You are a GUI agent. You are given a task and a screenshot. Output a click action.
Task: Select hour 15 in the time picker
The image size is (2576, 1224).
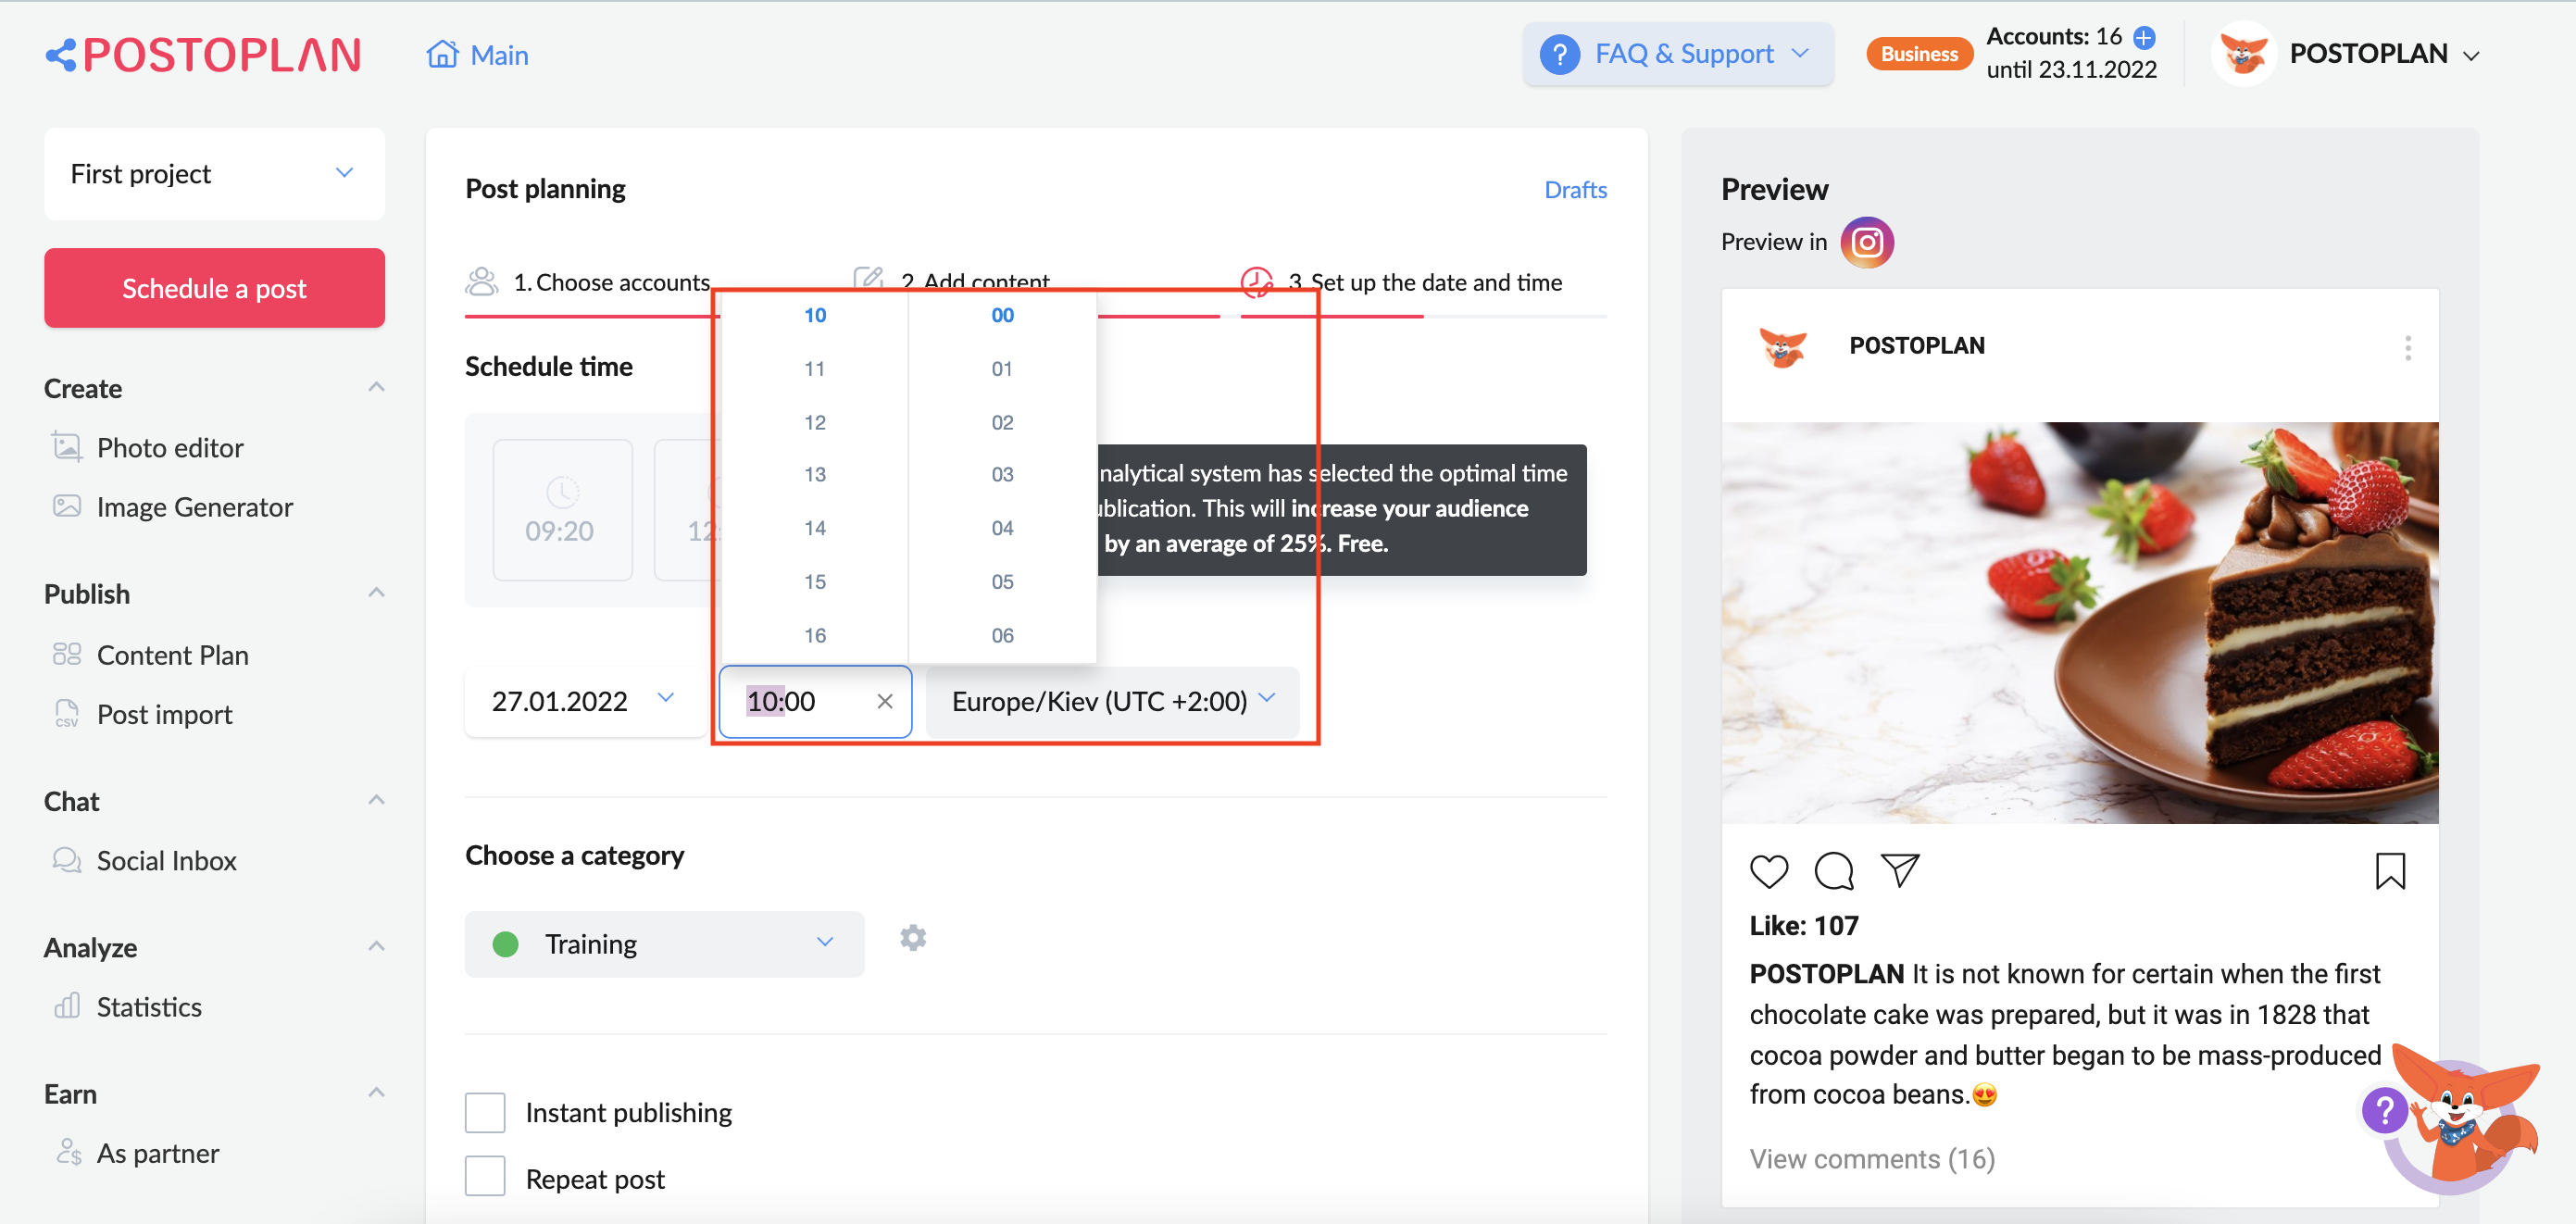tap(815, 581)
